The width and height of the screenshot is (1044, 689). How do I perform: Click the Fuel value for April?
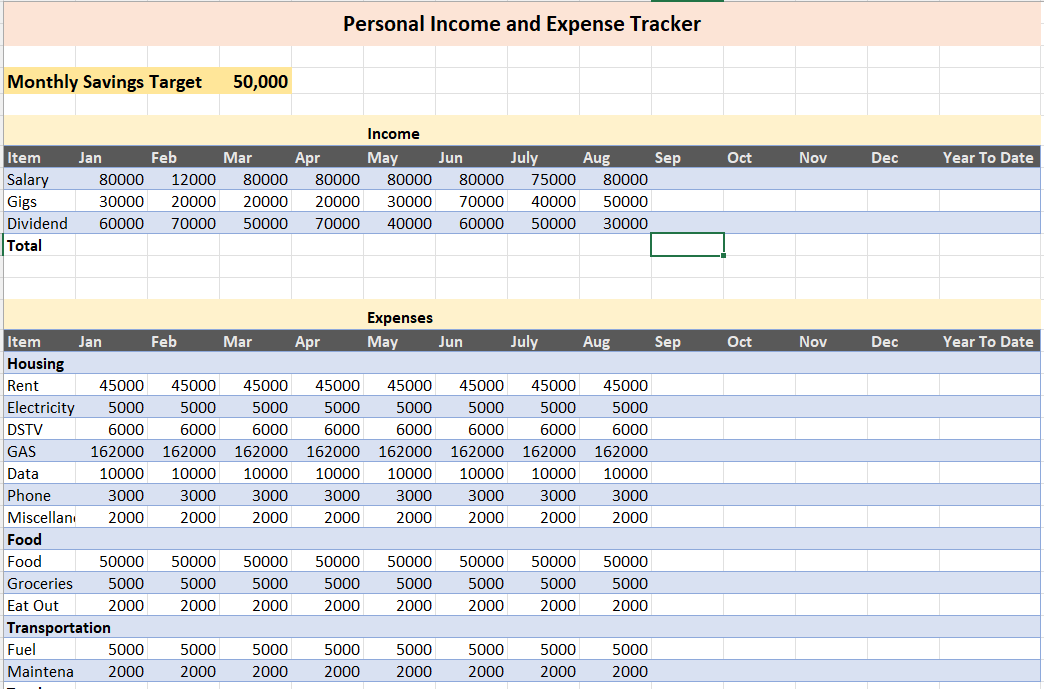[341, 650]
